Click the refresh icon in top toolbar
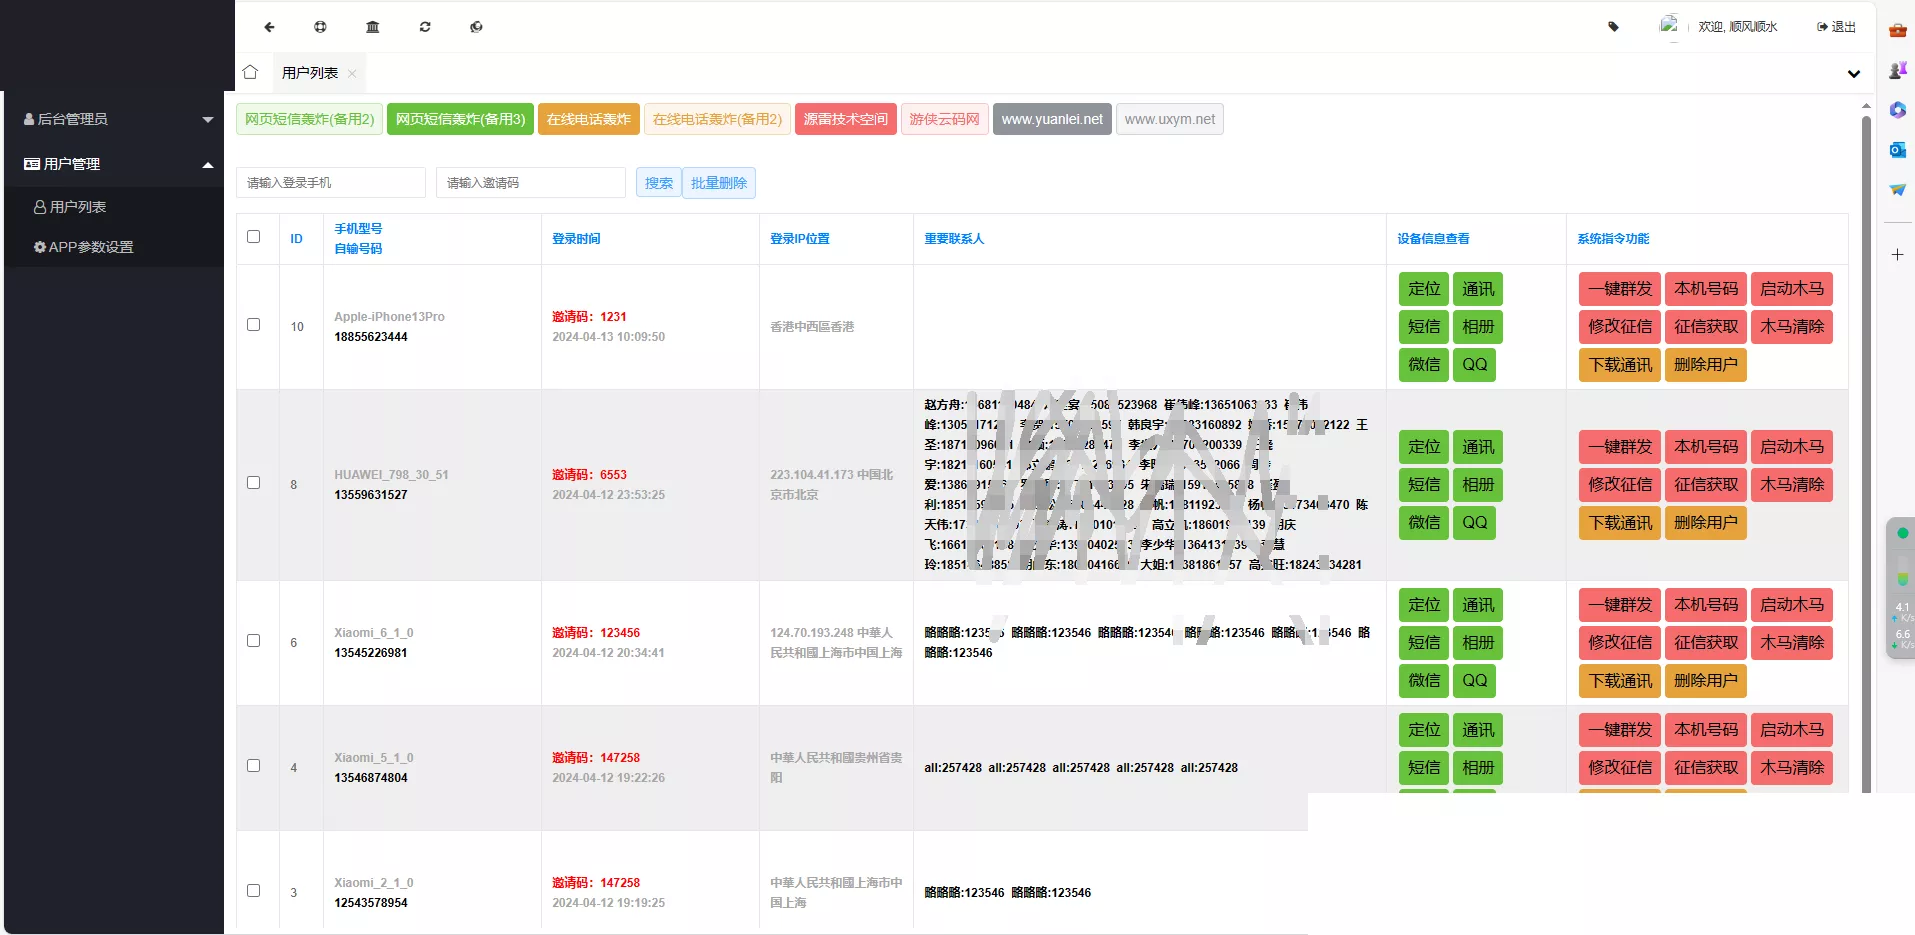 tap(425, 27)
